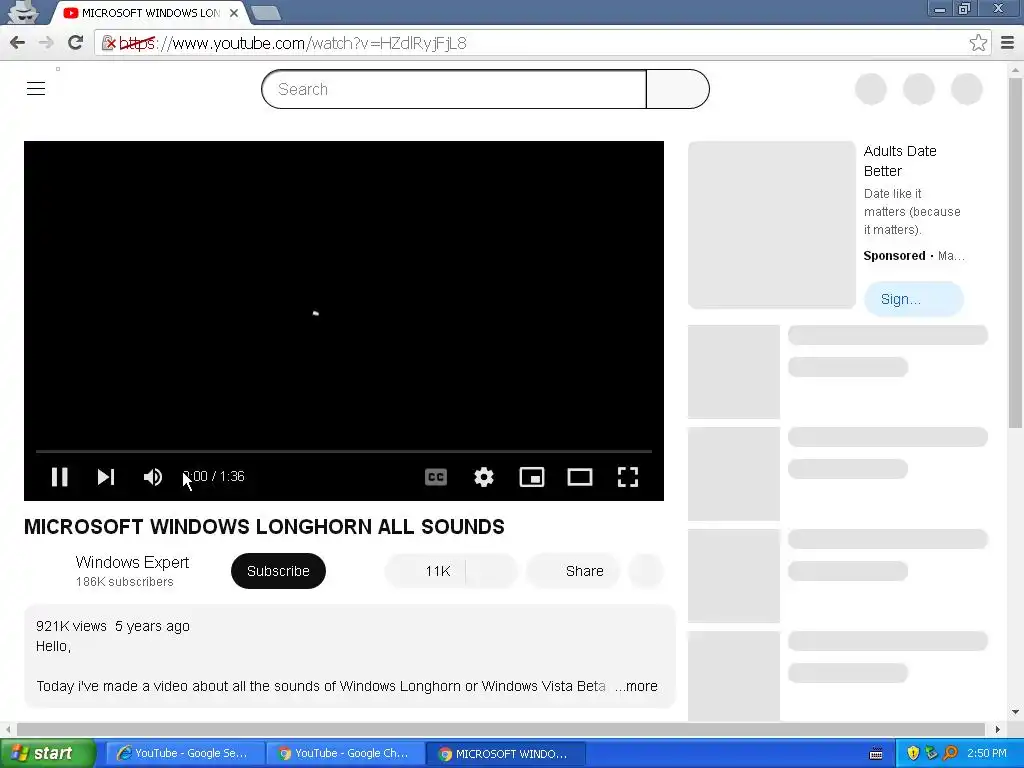1024x768 pixels.
Task: Click vertical scrollbar down arrow
Action: click(x=1016, y=712)
